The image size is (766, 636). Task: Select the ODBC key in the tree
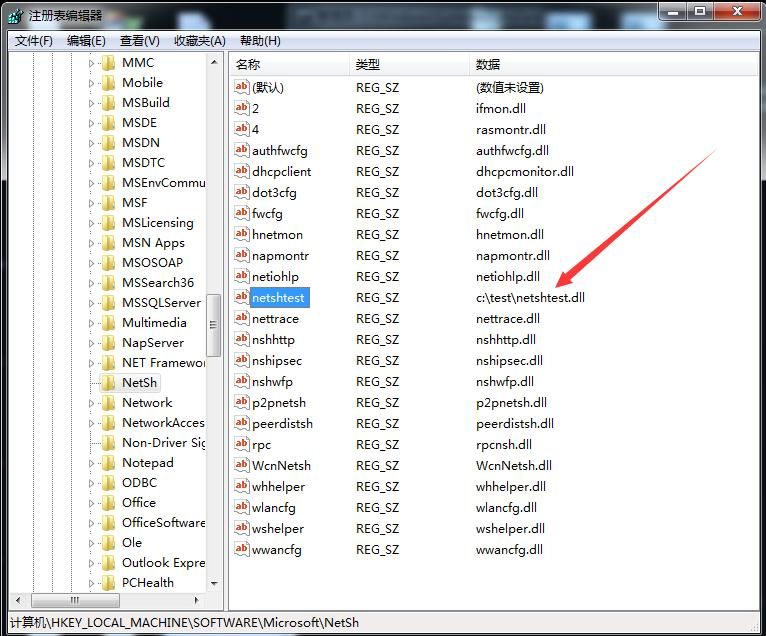[140, 483]
